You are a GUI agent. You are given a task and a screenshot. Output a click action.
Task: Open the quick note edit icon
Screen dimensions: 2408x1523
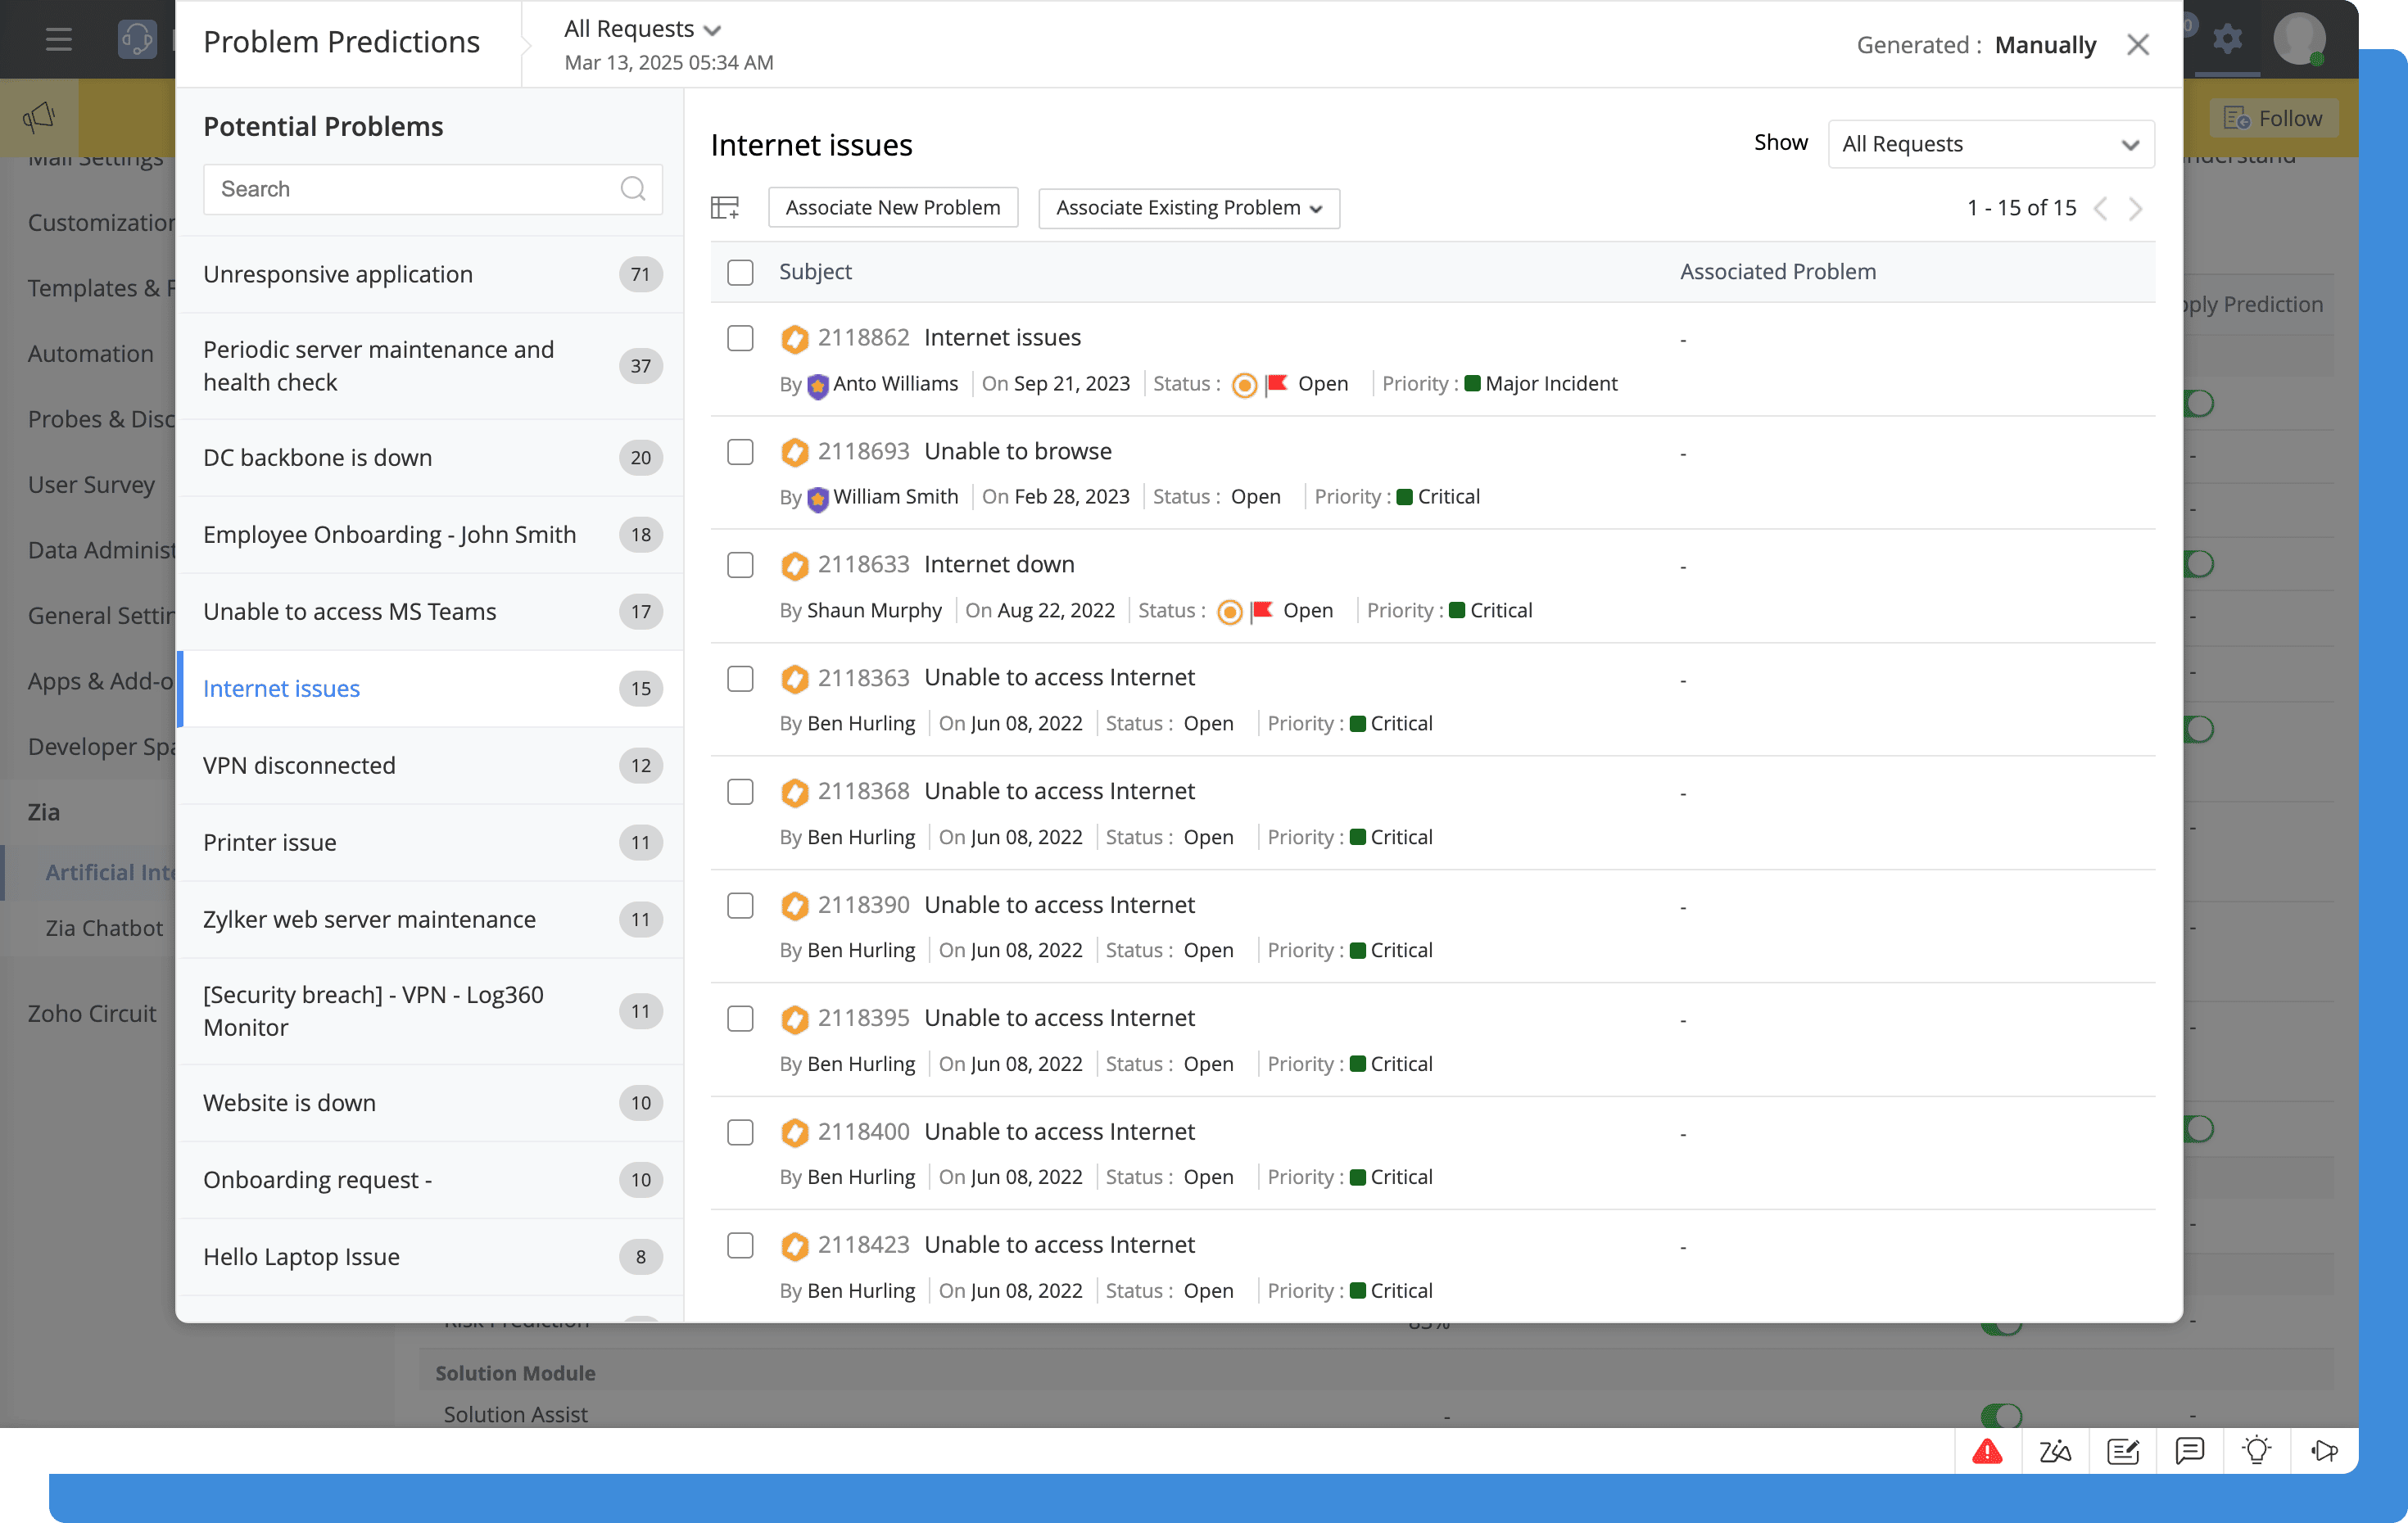[x=2122, y=1450]
